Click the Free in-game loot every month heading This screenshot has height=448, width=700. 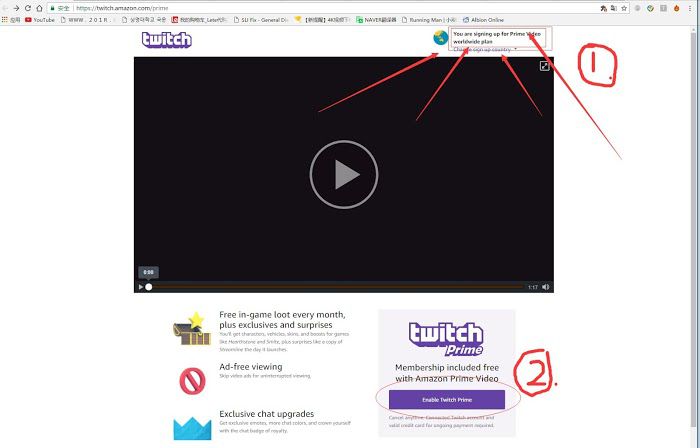(282, 319)
